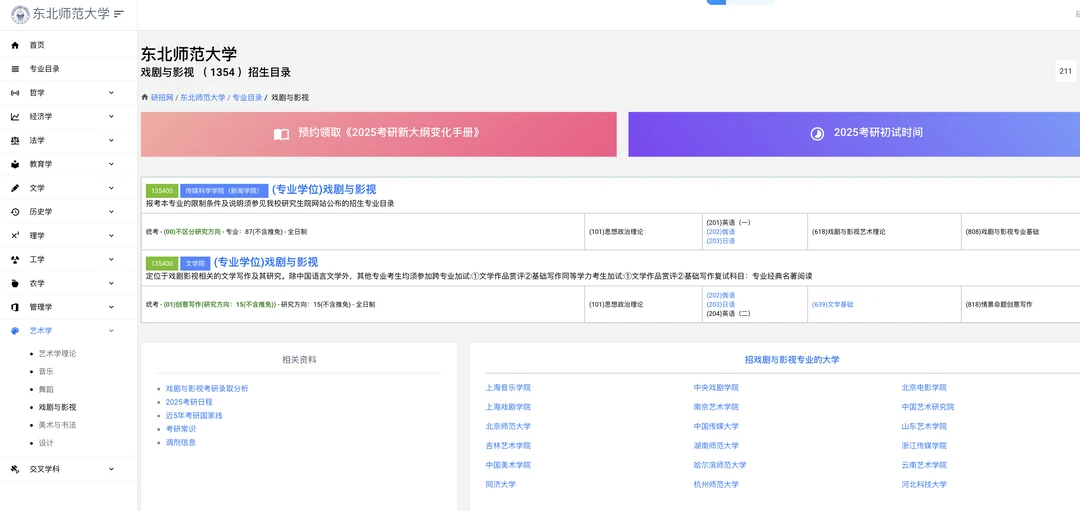Click the scales icon beside 法学

coord(15,140)
